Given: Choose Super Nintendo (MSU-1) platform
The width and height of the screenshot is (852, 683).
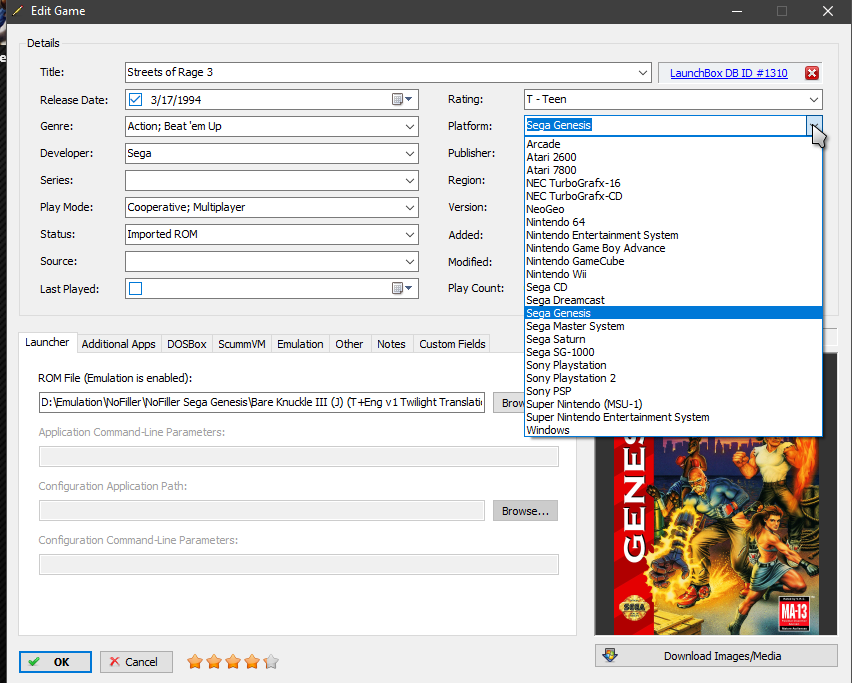Looking at the screenshot, I should click(673, 404).
